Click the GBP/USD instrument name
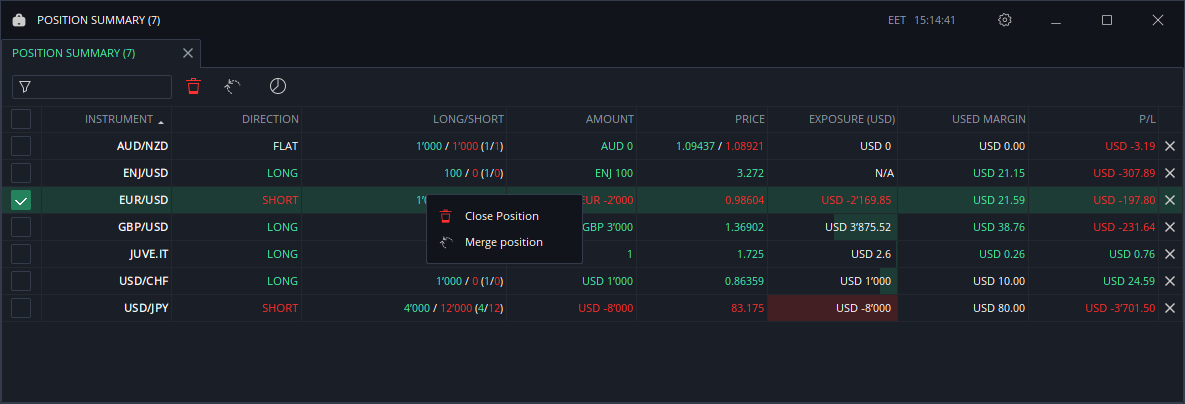 coord(143,227)
